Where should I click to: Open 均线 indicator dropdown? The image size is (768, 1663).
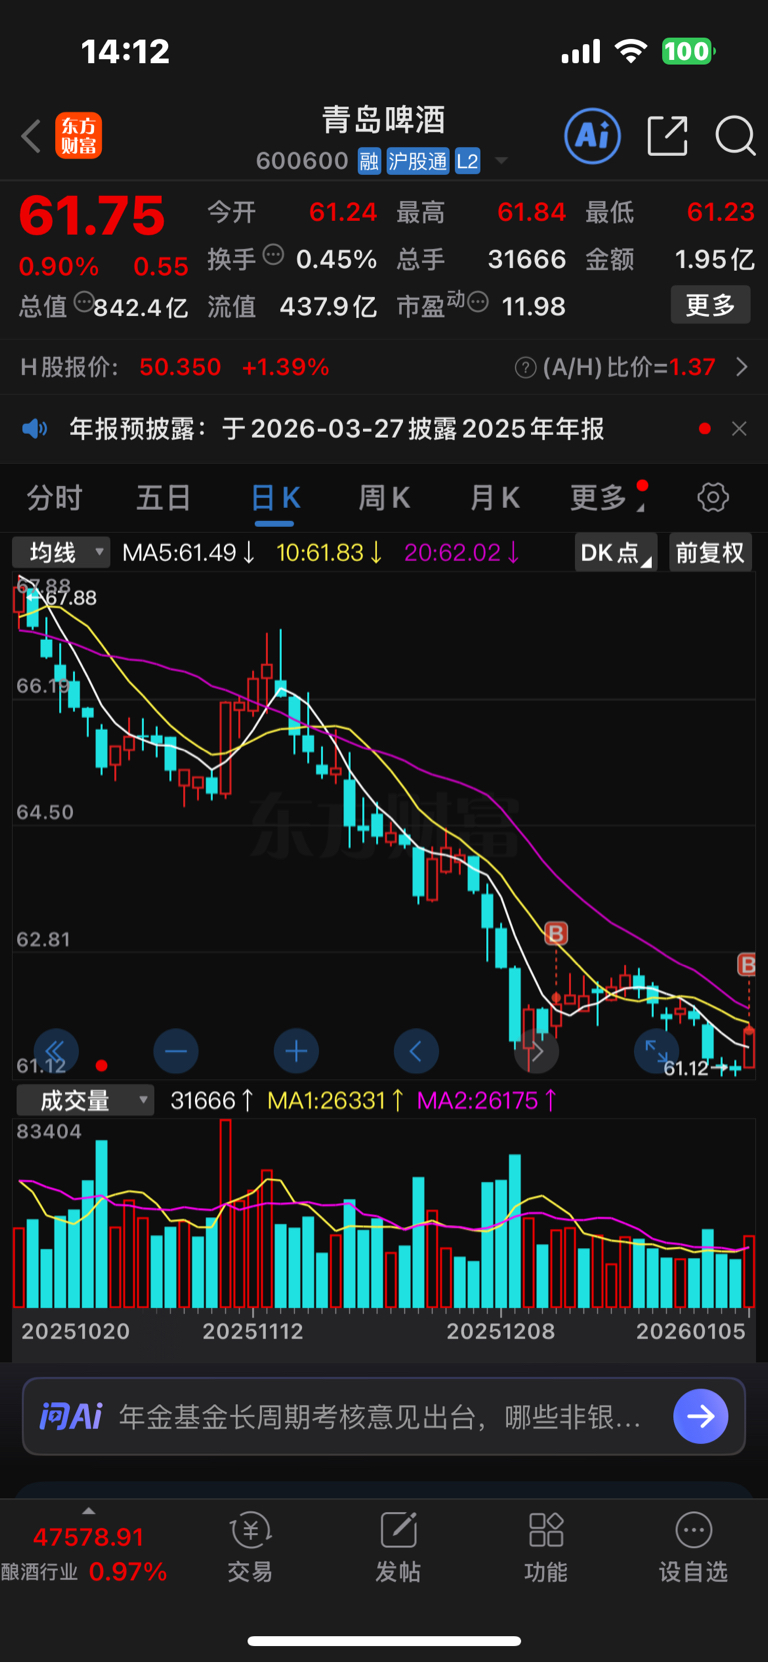coord(60,552)
